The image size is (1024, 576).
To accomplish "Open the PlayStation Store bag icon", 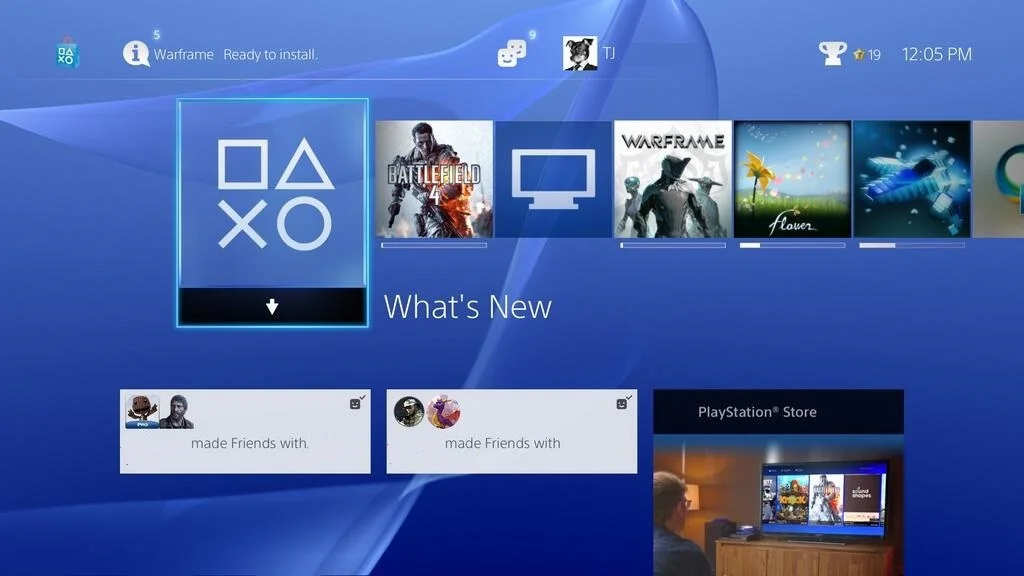I will [x=67, y=53].
